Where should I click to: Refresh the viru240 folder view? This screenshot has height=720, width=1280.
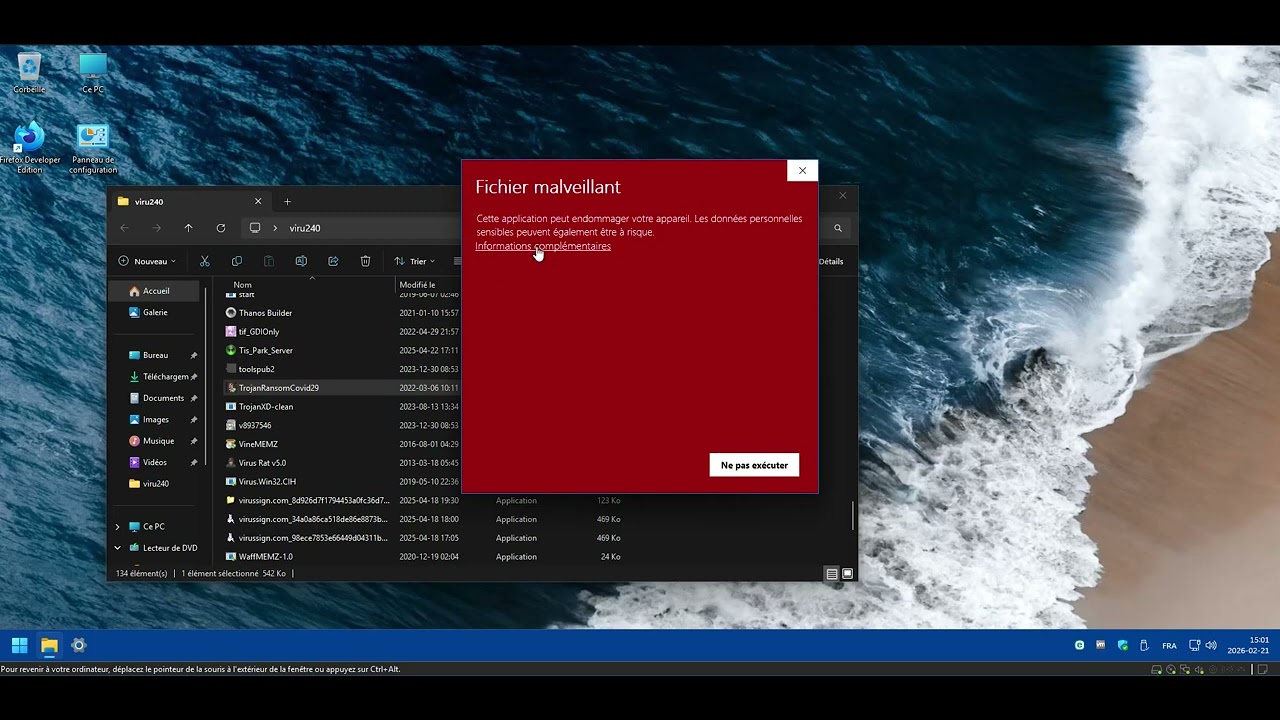[x=221, y=228]
